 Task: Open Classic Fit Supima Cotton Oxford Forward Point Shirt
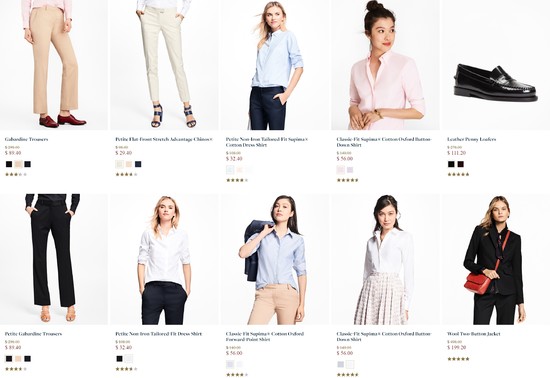(x=265, y=337)
